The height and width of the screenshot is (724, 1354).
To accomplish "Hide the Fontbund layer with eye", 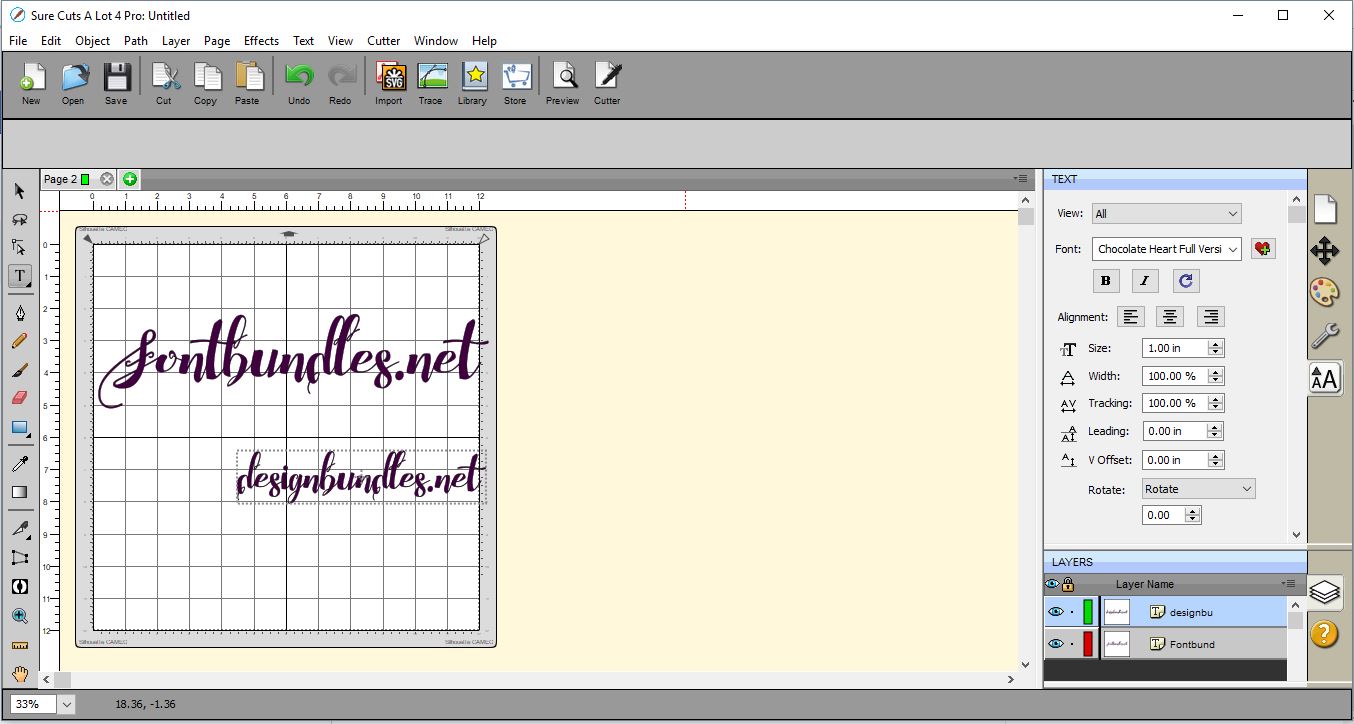I will pyautogui.click(x=1055, y=644).
